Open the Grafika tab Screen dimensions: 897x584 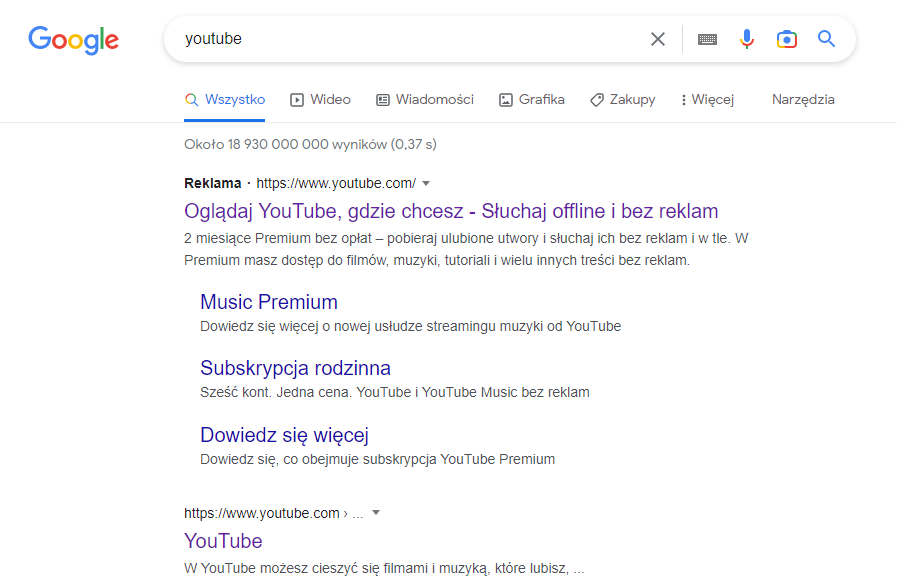click(532, 100)
